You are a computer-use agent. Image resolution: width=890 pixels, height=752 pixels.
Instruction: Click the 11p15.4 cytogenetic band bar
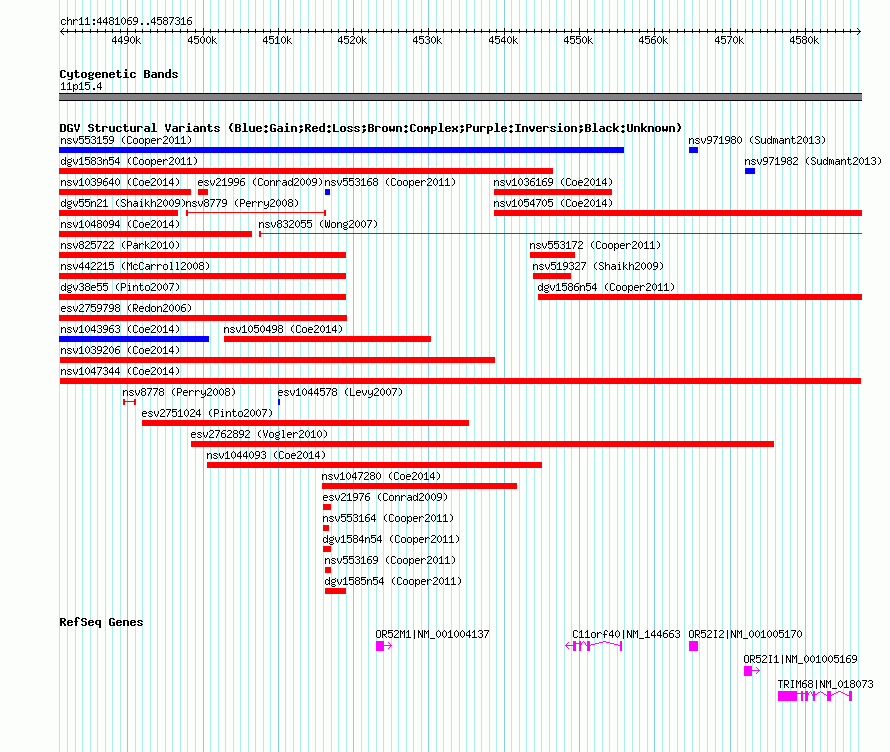point(460,97)
